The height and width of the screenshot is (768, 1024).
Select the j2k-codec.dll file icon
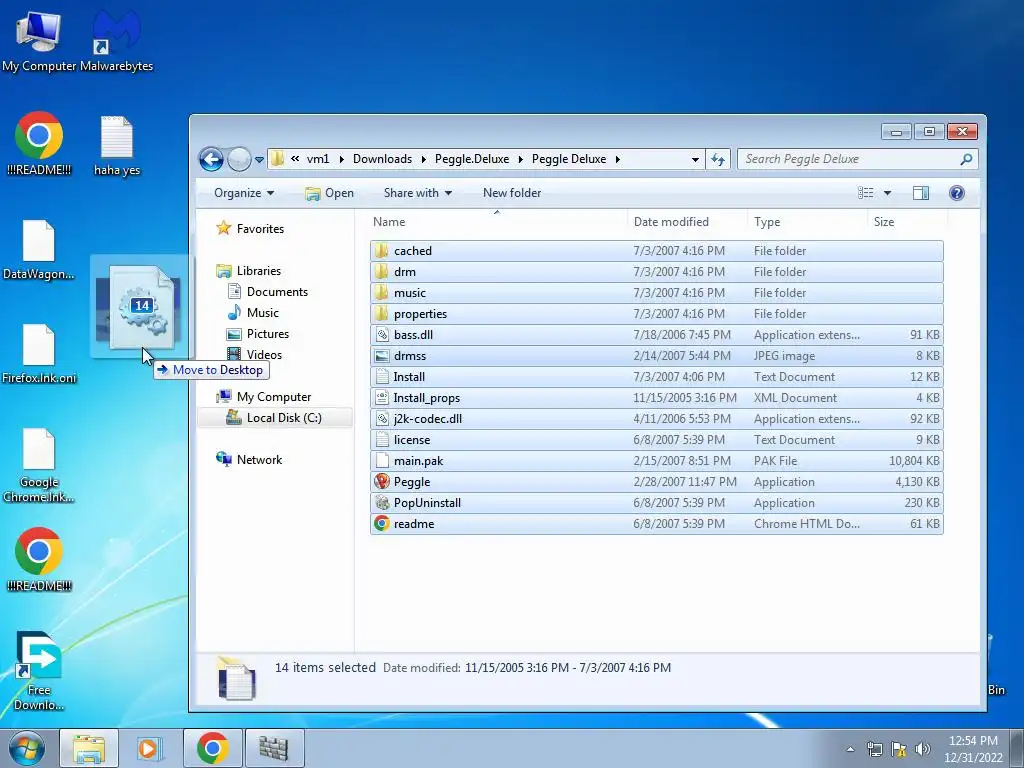[381, 419]
